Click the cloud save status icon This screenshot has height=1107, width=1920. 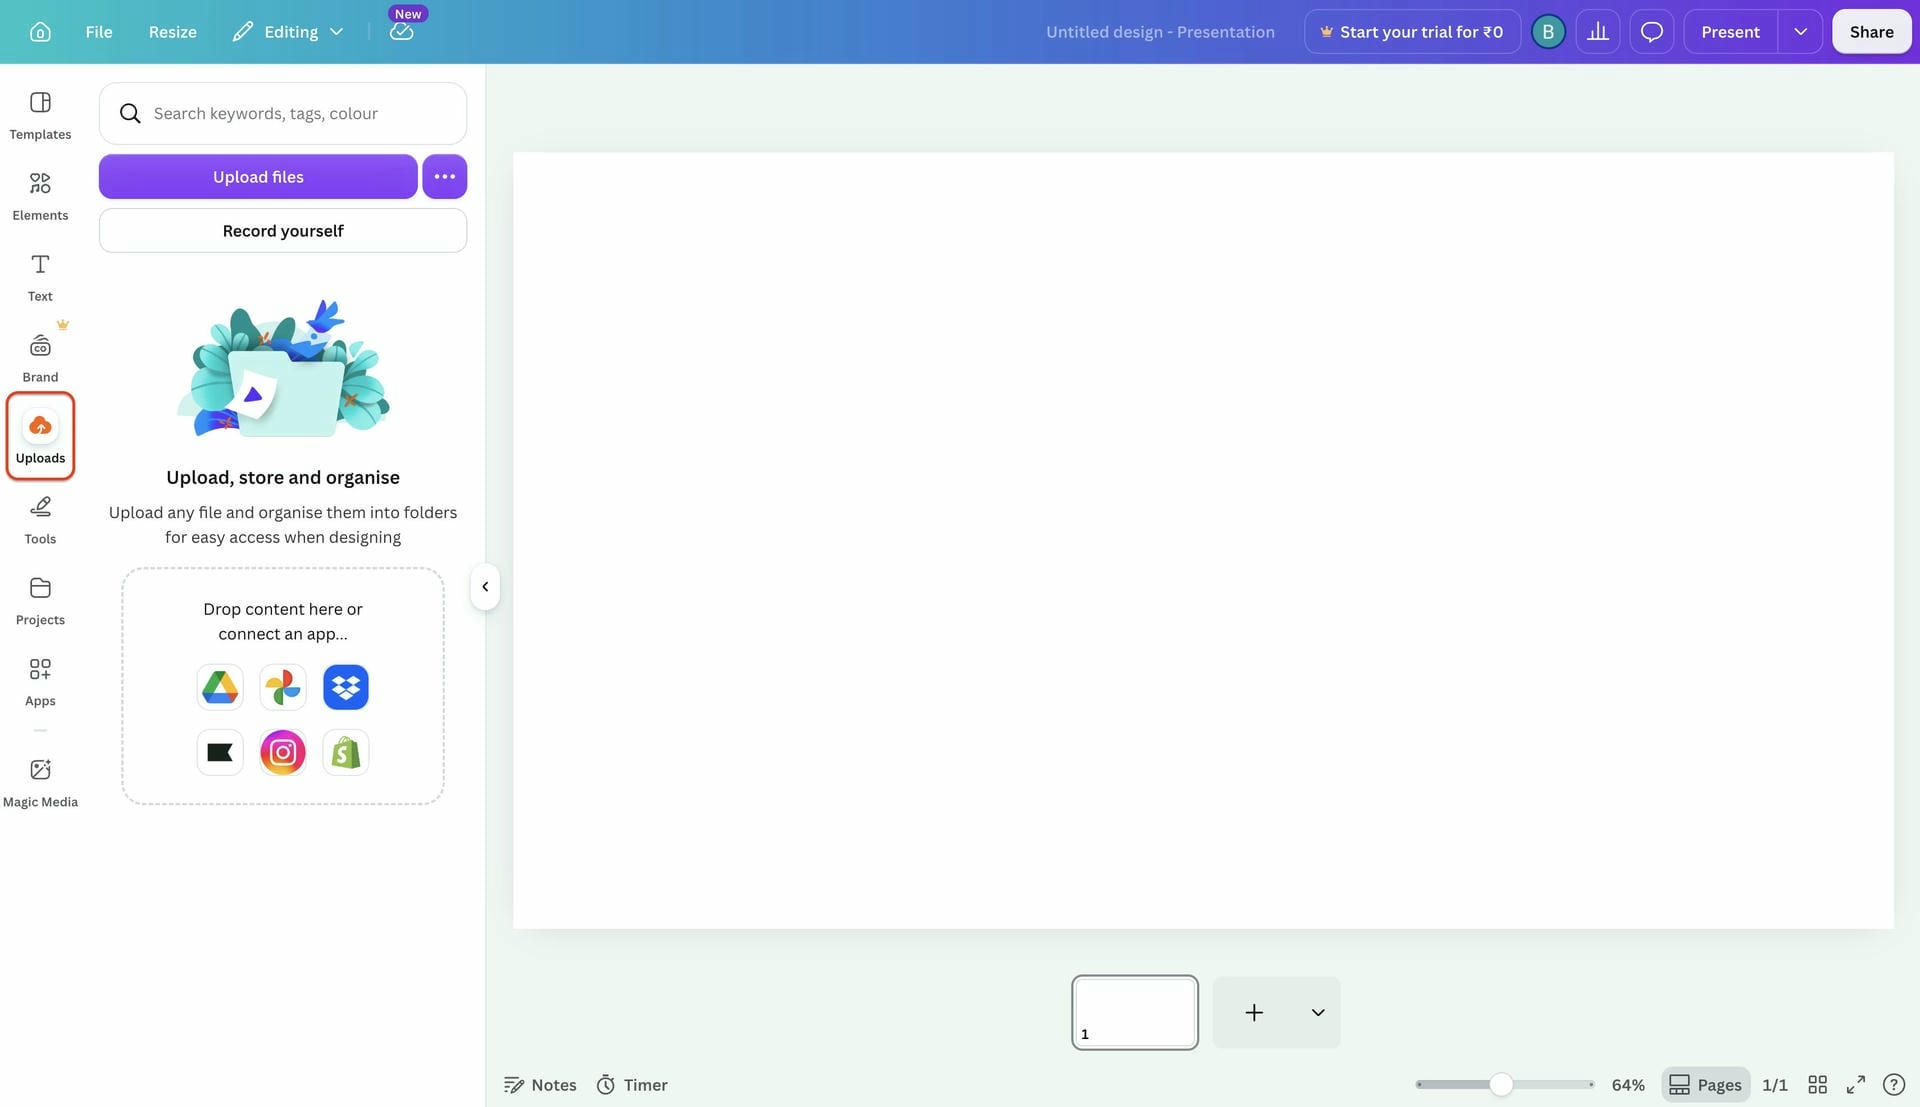[x=401, y=32]
